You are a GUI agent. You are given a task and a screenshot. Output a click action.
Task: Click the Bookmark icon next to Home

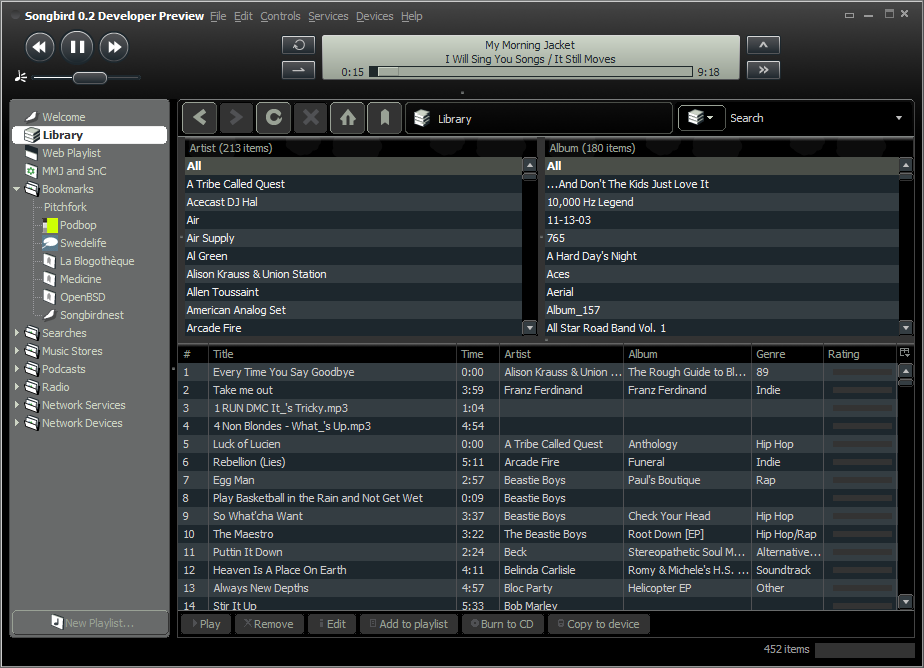384,117
